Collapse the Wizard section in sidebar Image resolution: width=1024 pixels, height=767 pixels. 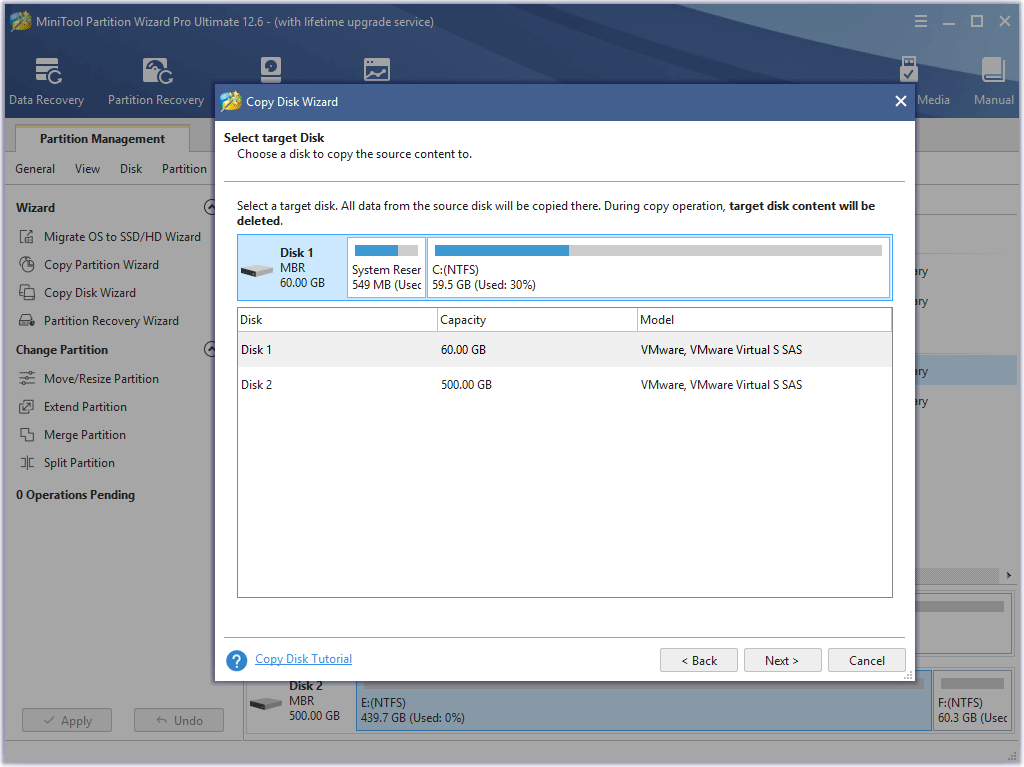pyautogui.click(x=210, y=207)
